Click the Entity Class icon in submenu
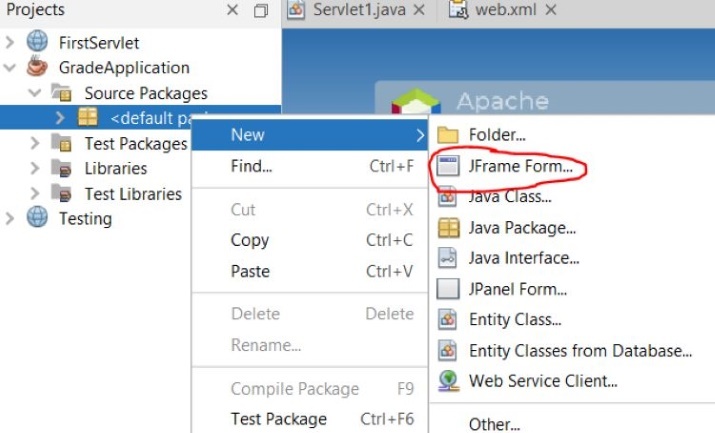The height and width of the screenshot is (433, 715). 449,320
